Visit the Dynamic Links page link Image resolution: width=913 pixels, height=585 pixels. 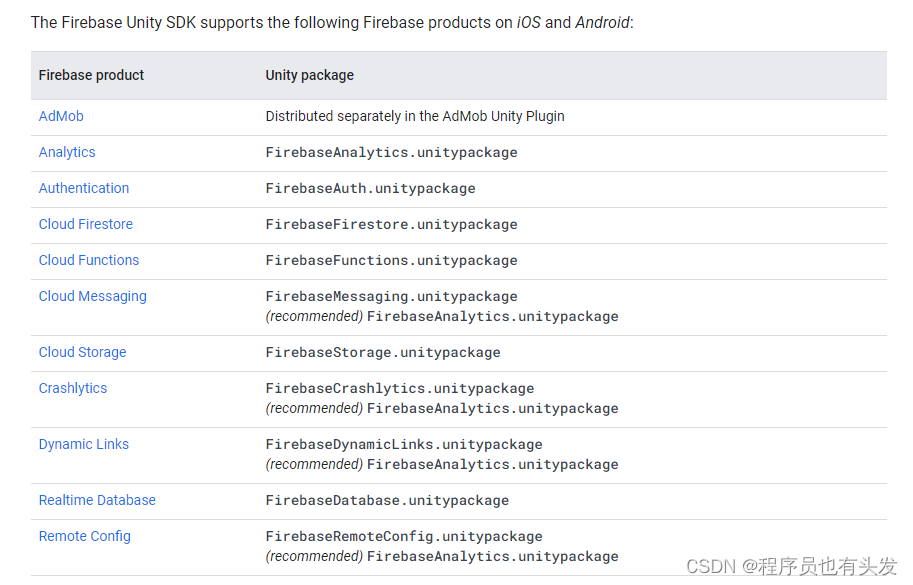(x=83, y=445)
